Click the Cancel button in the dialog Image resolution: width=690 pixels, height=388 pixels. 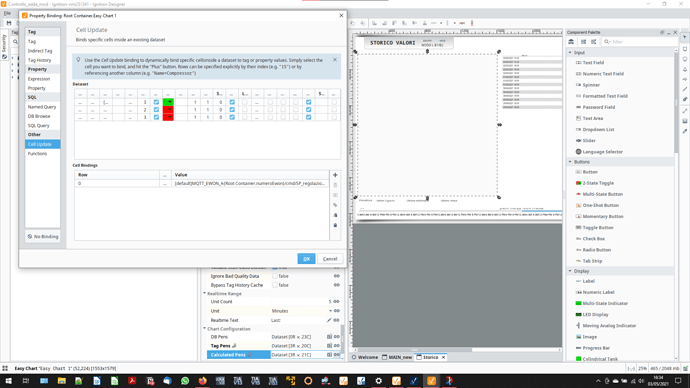click(x=330, y=259)
